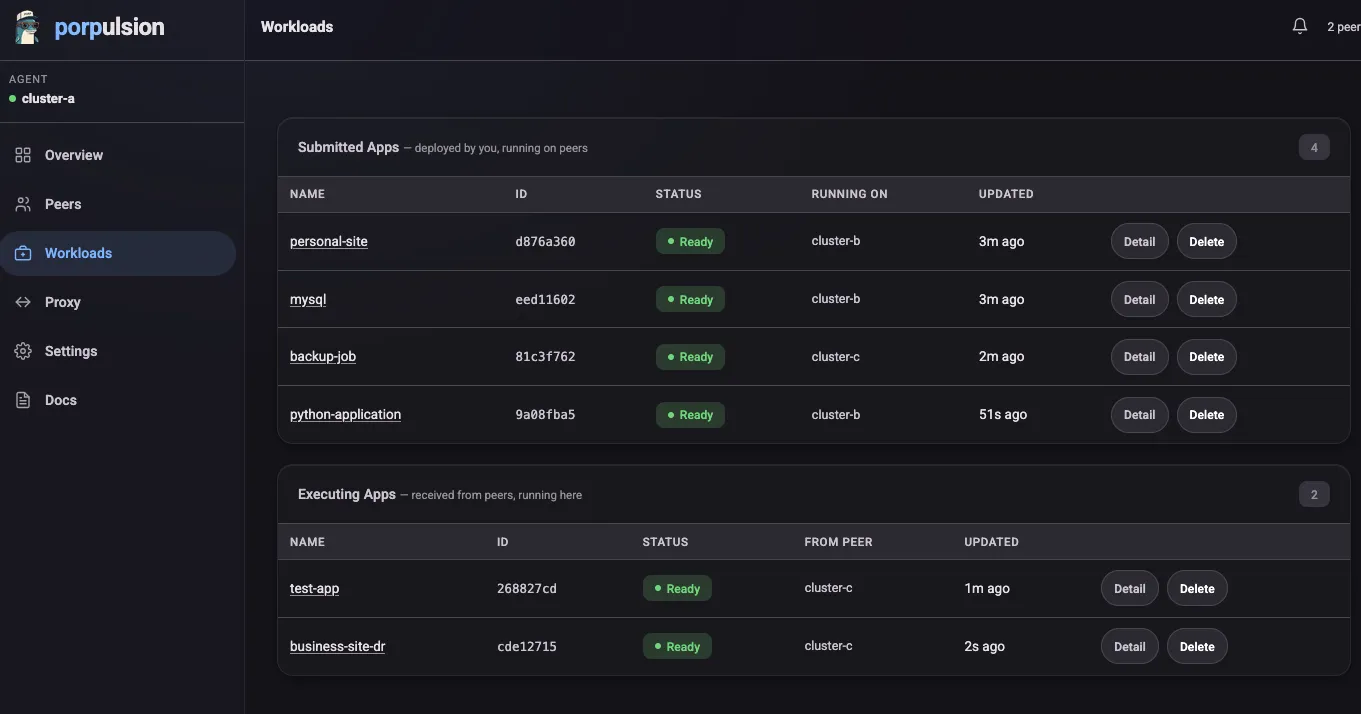Go to the Proxy menu item
The image size is (1361, 714).
pos(62,302)
